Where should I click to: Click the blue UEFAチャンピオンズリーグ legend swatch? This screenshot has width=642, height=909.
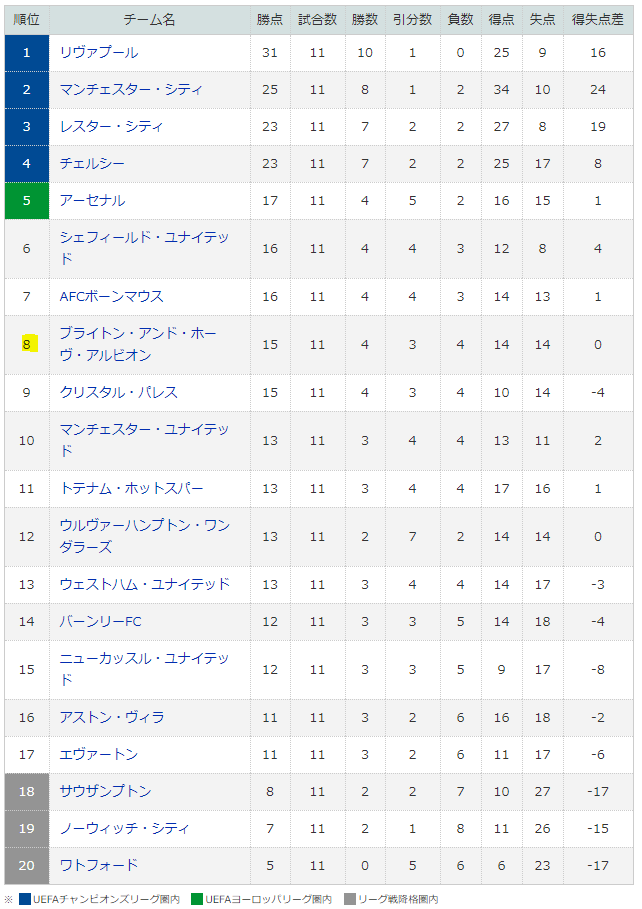point(24,899)
